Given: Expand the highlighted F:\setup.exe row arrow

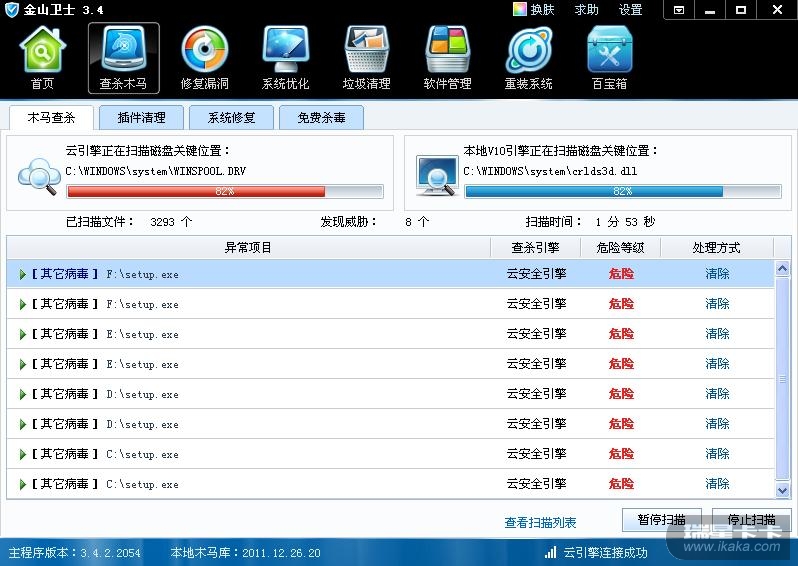Looking at the screenshot, I should coord(22,274).
